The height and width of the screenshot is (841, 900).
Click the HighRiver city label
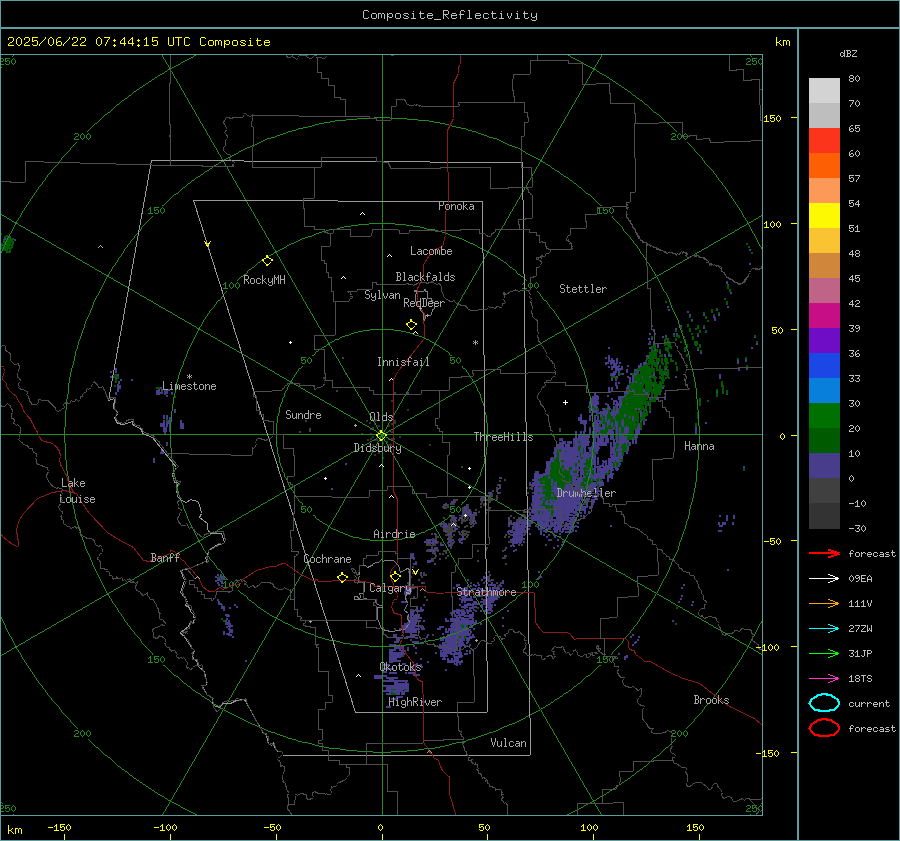[x=415, y=702]
